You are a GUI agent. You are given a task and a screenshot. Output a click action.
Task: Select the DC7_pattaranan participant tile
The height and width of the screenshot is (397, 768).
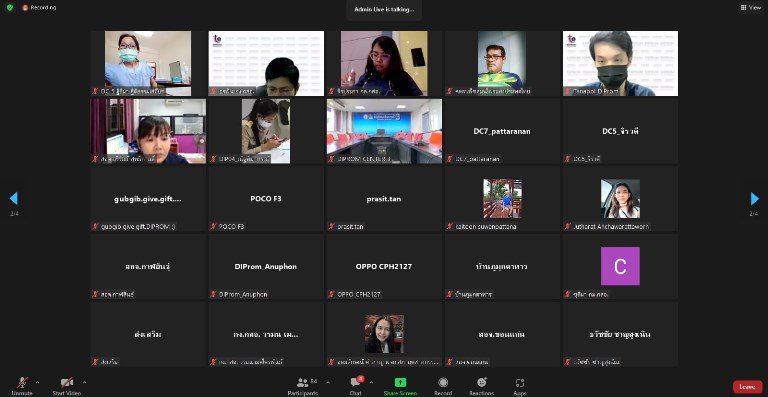click(x=502, y=131)
